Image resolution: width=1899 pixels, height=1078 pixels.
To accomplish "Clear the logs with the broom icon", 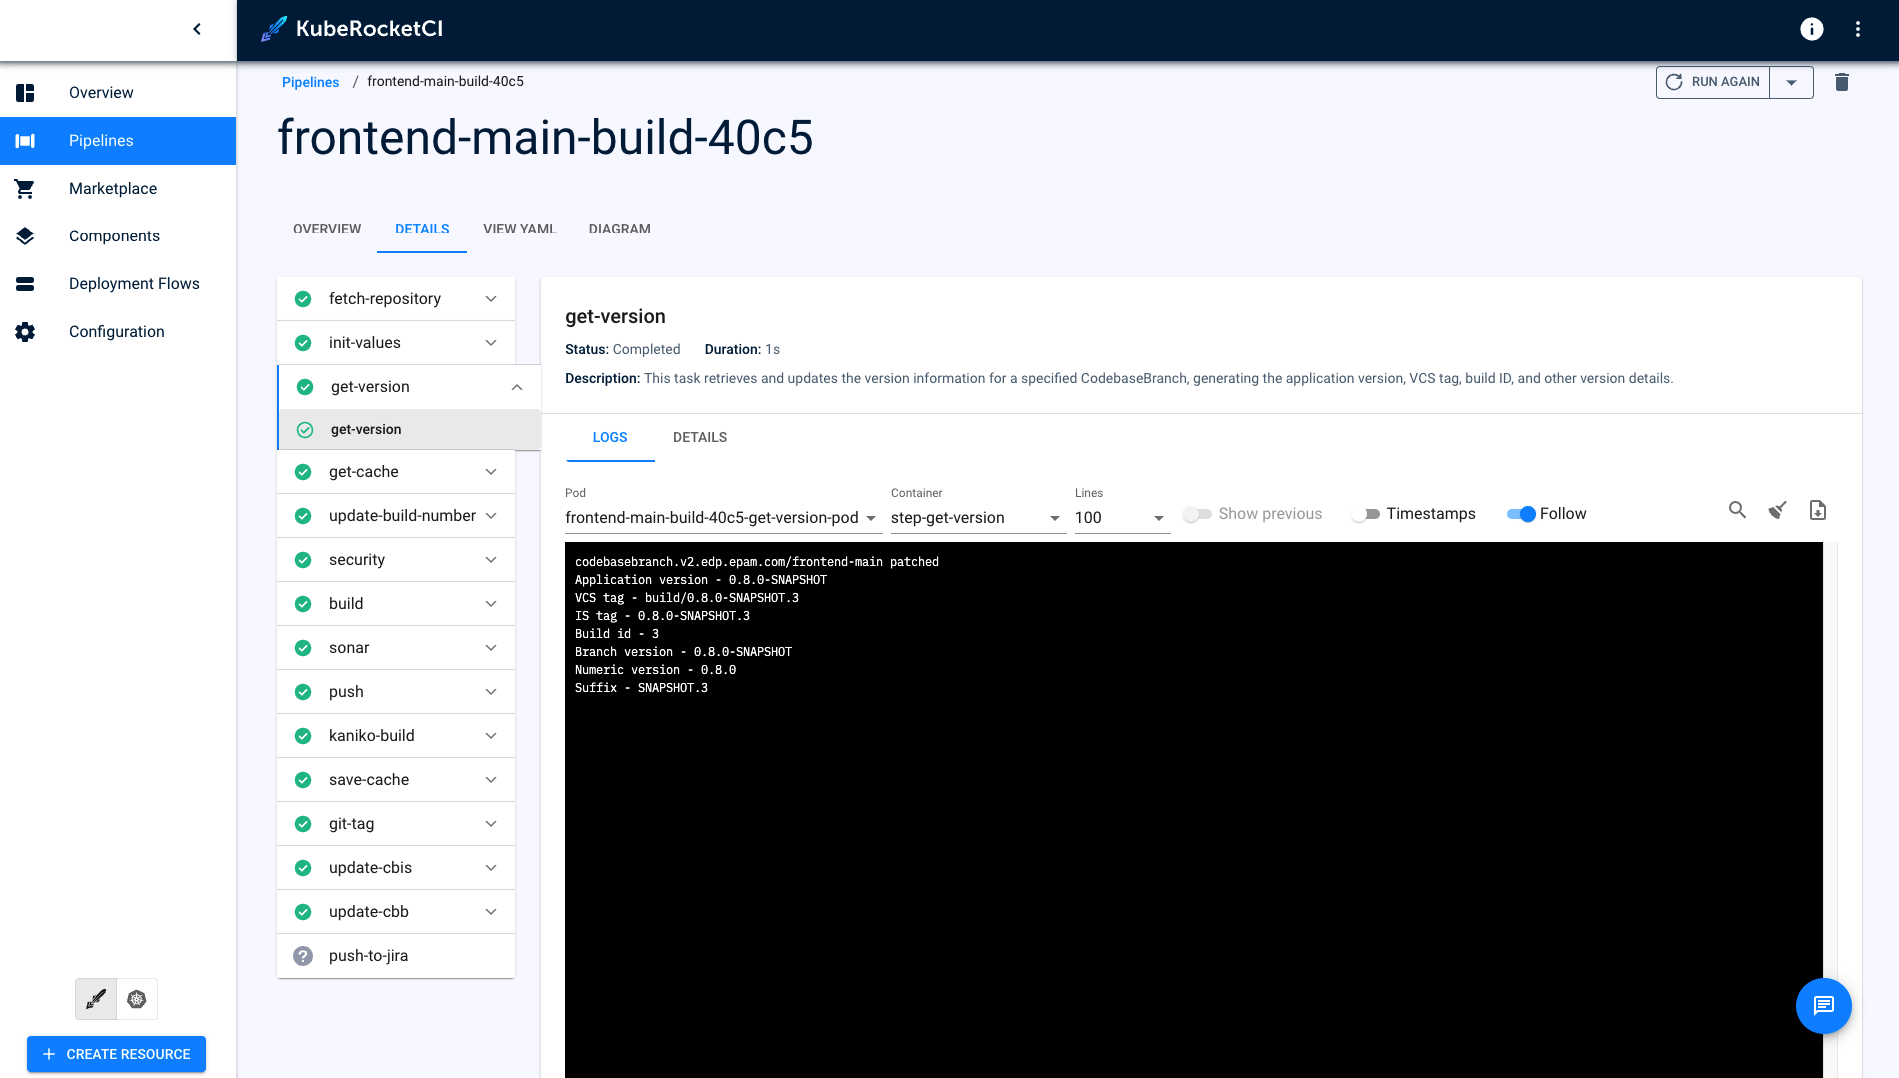I will pos(1778,510).
